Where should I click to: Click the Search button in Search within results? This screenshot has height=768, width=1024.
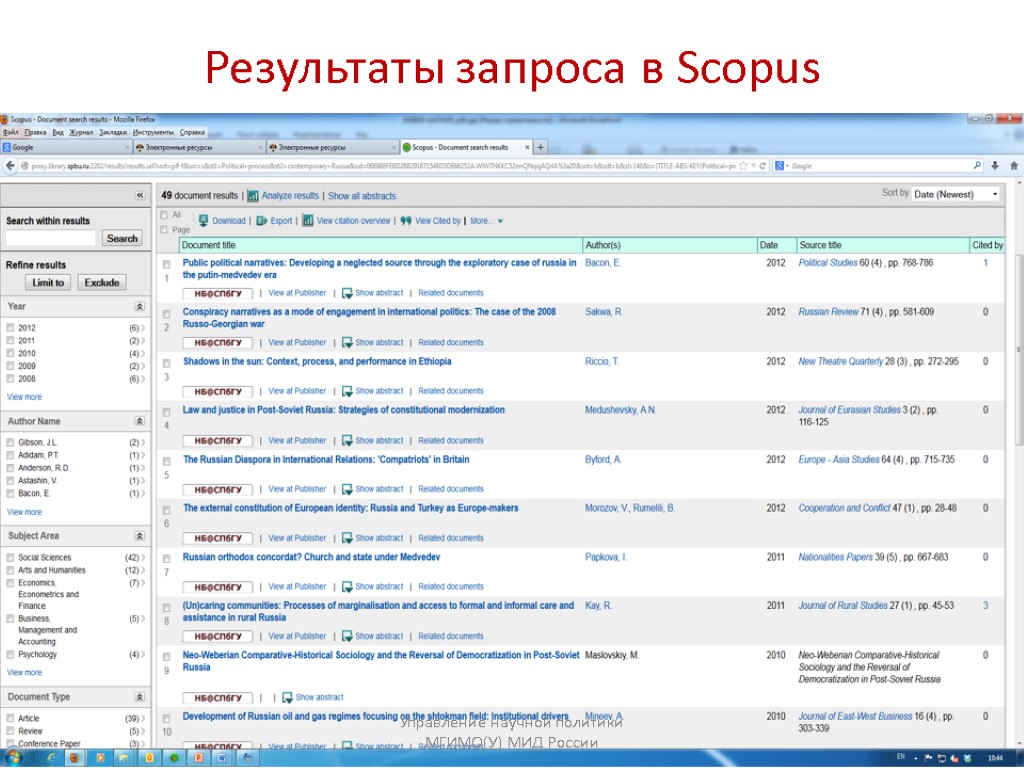(122, 238)
